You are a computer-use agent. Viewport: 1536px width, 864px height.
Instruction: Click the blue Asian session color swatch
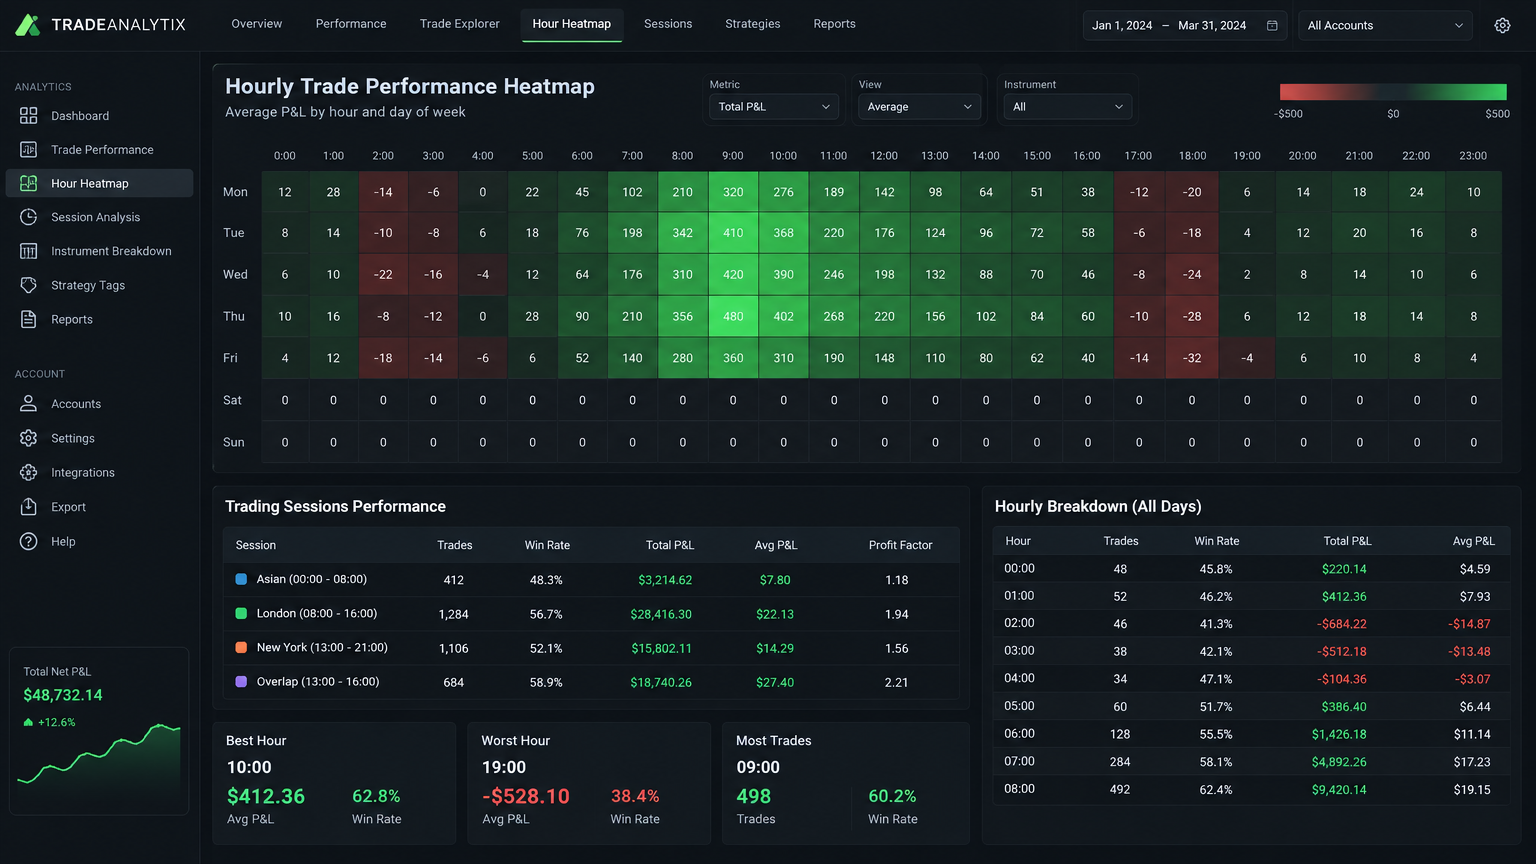[241, 579]
